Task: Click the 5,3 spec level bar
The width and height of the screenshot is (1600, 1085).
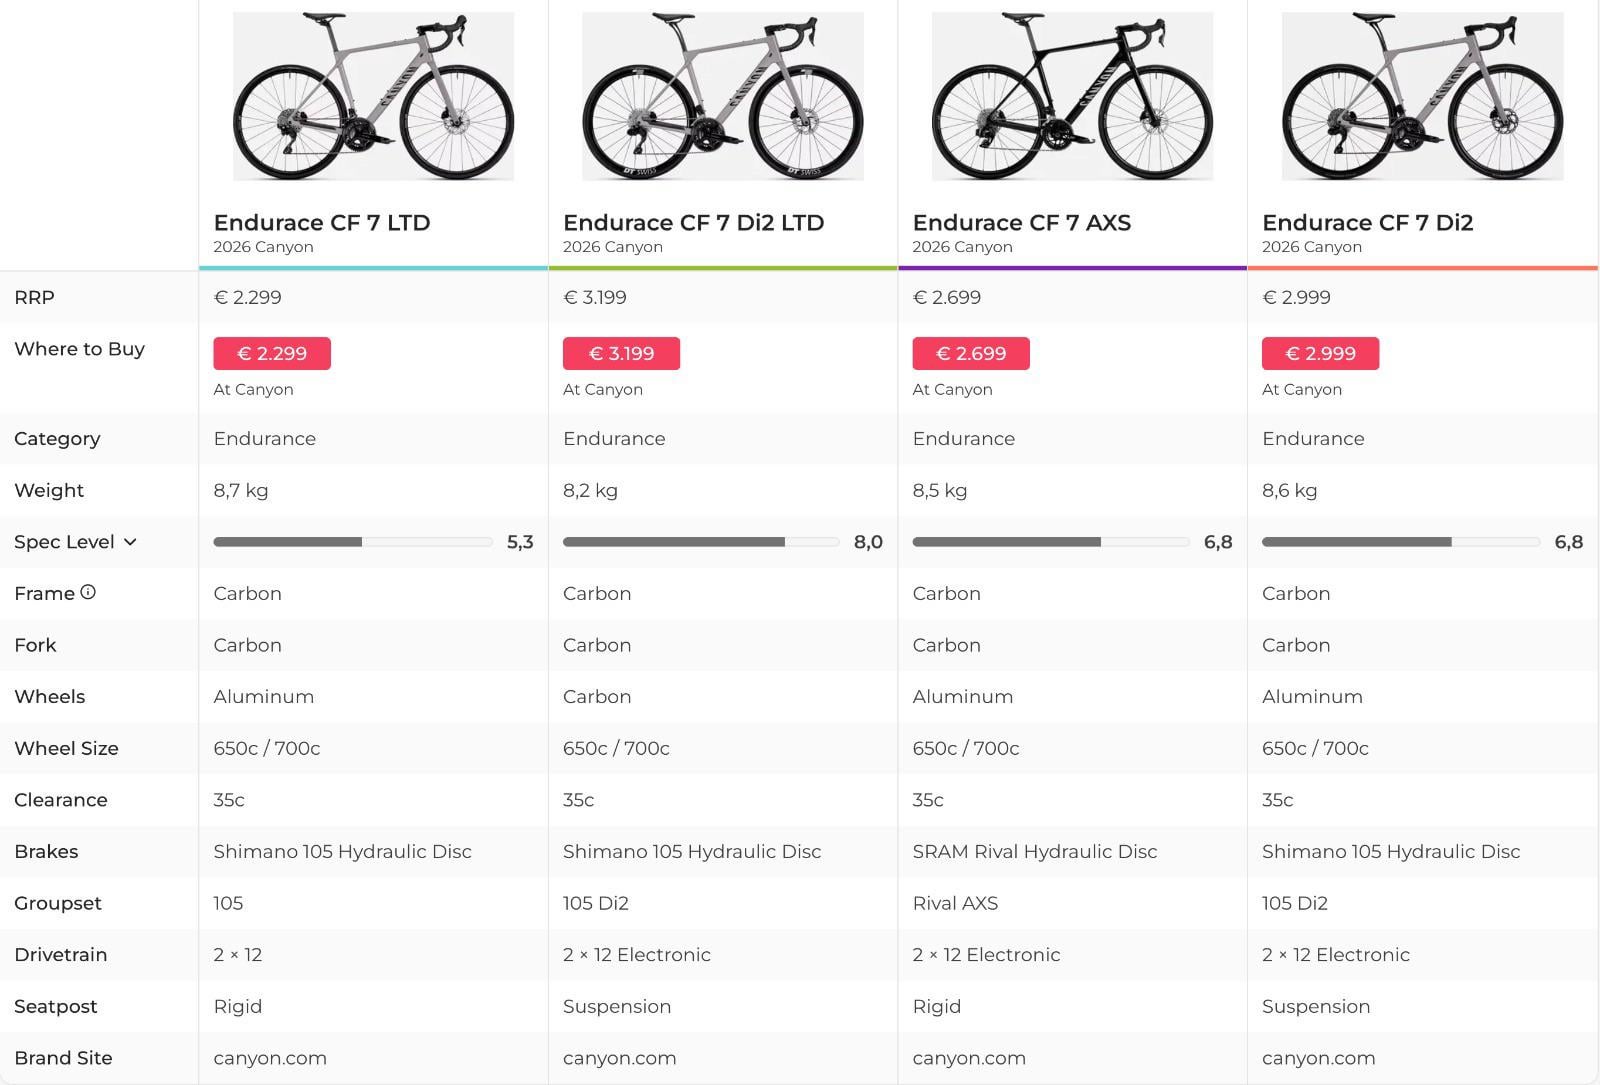Action: pyautogui.click(x=352, y=542)
